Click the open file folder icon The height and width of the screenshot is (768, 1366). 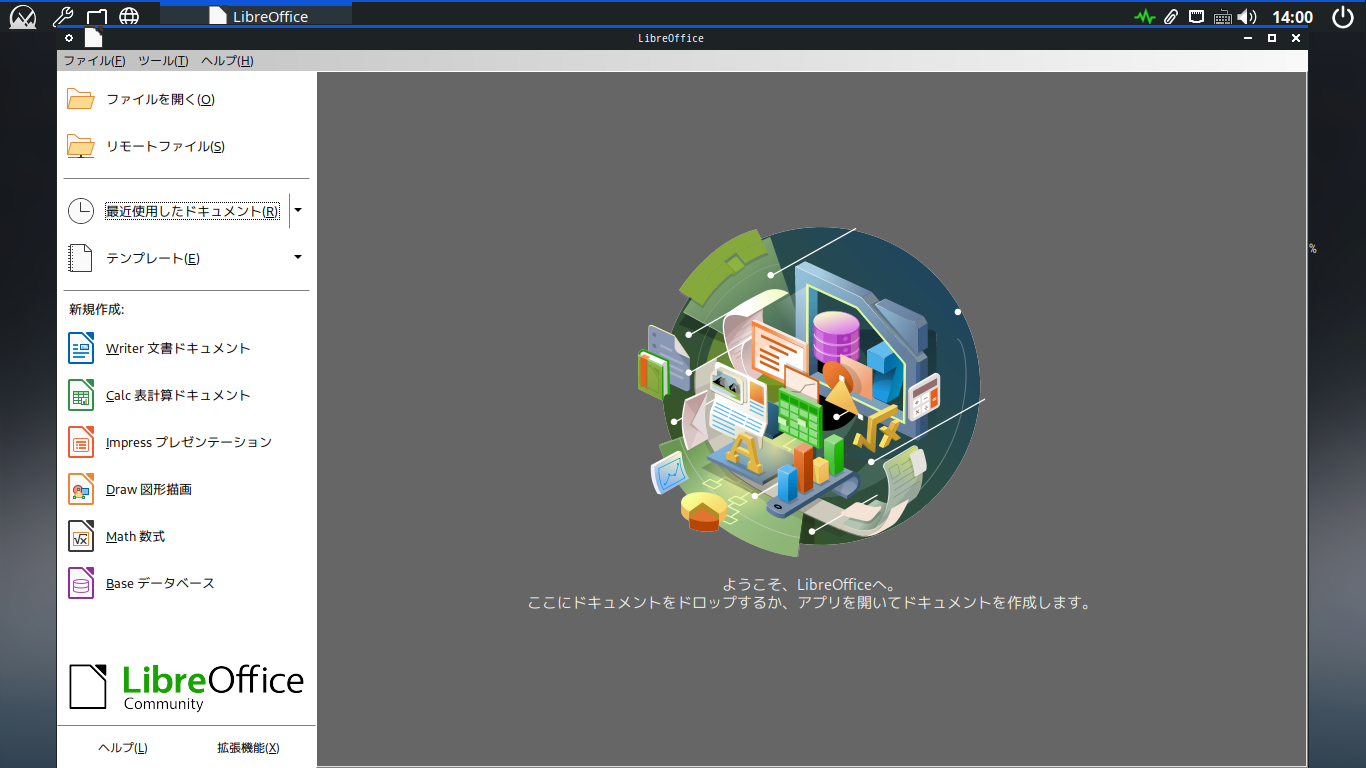(81, 99)
